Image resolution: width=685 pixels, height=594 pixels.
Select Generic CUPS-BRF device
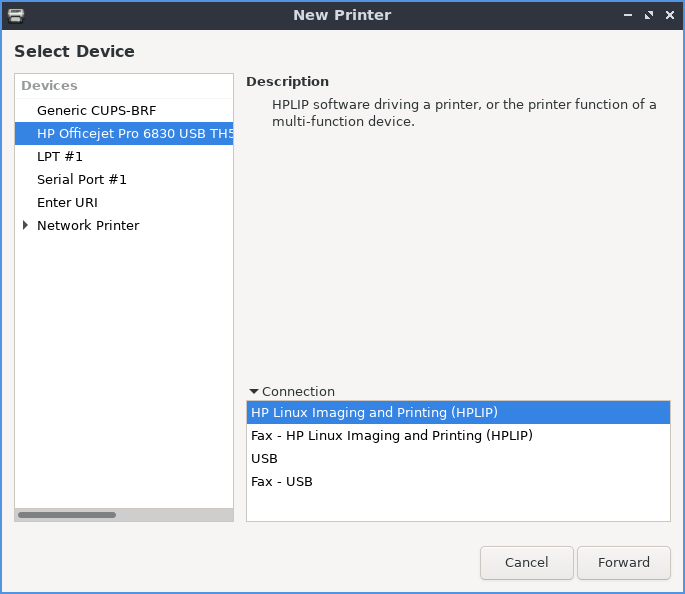pos(96,110)
